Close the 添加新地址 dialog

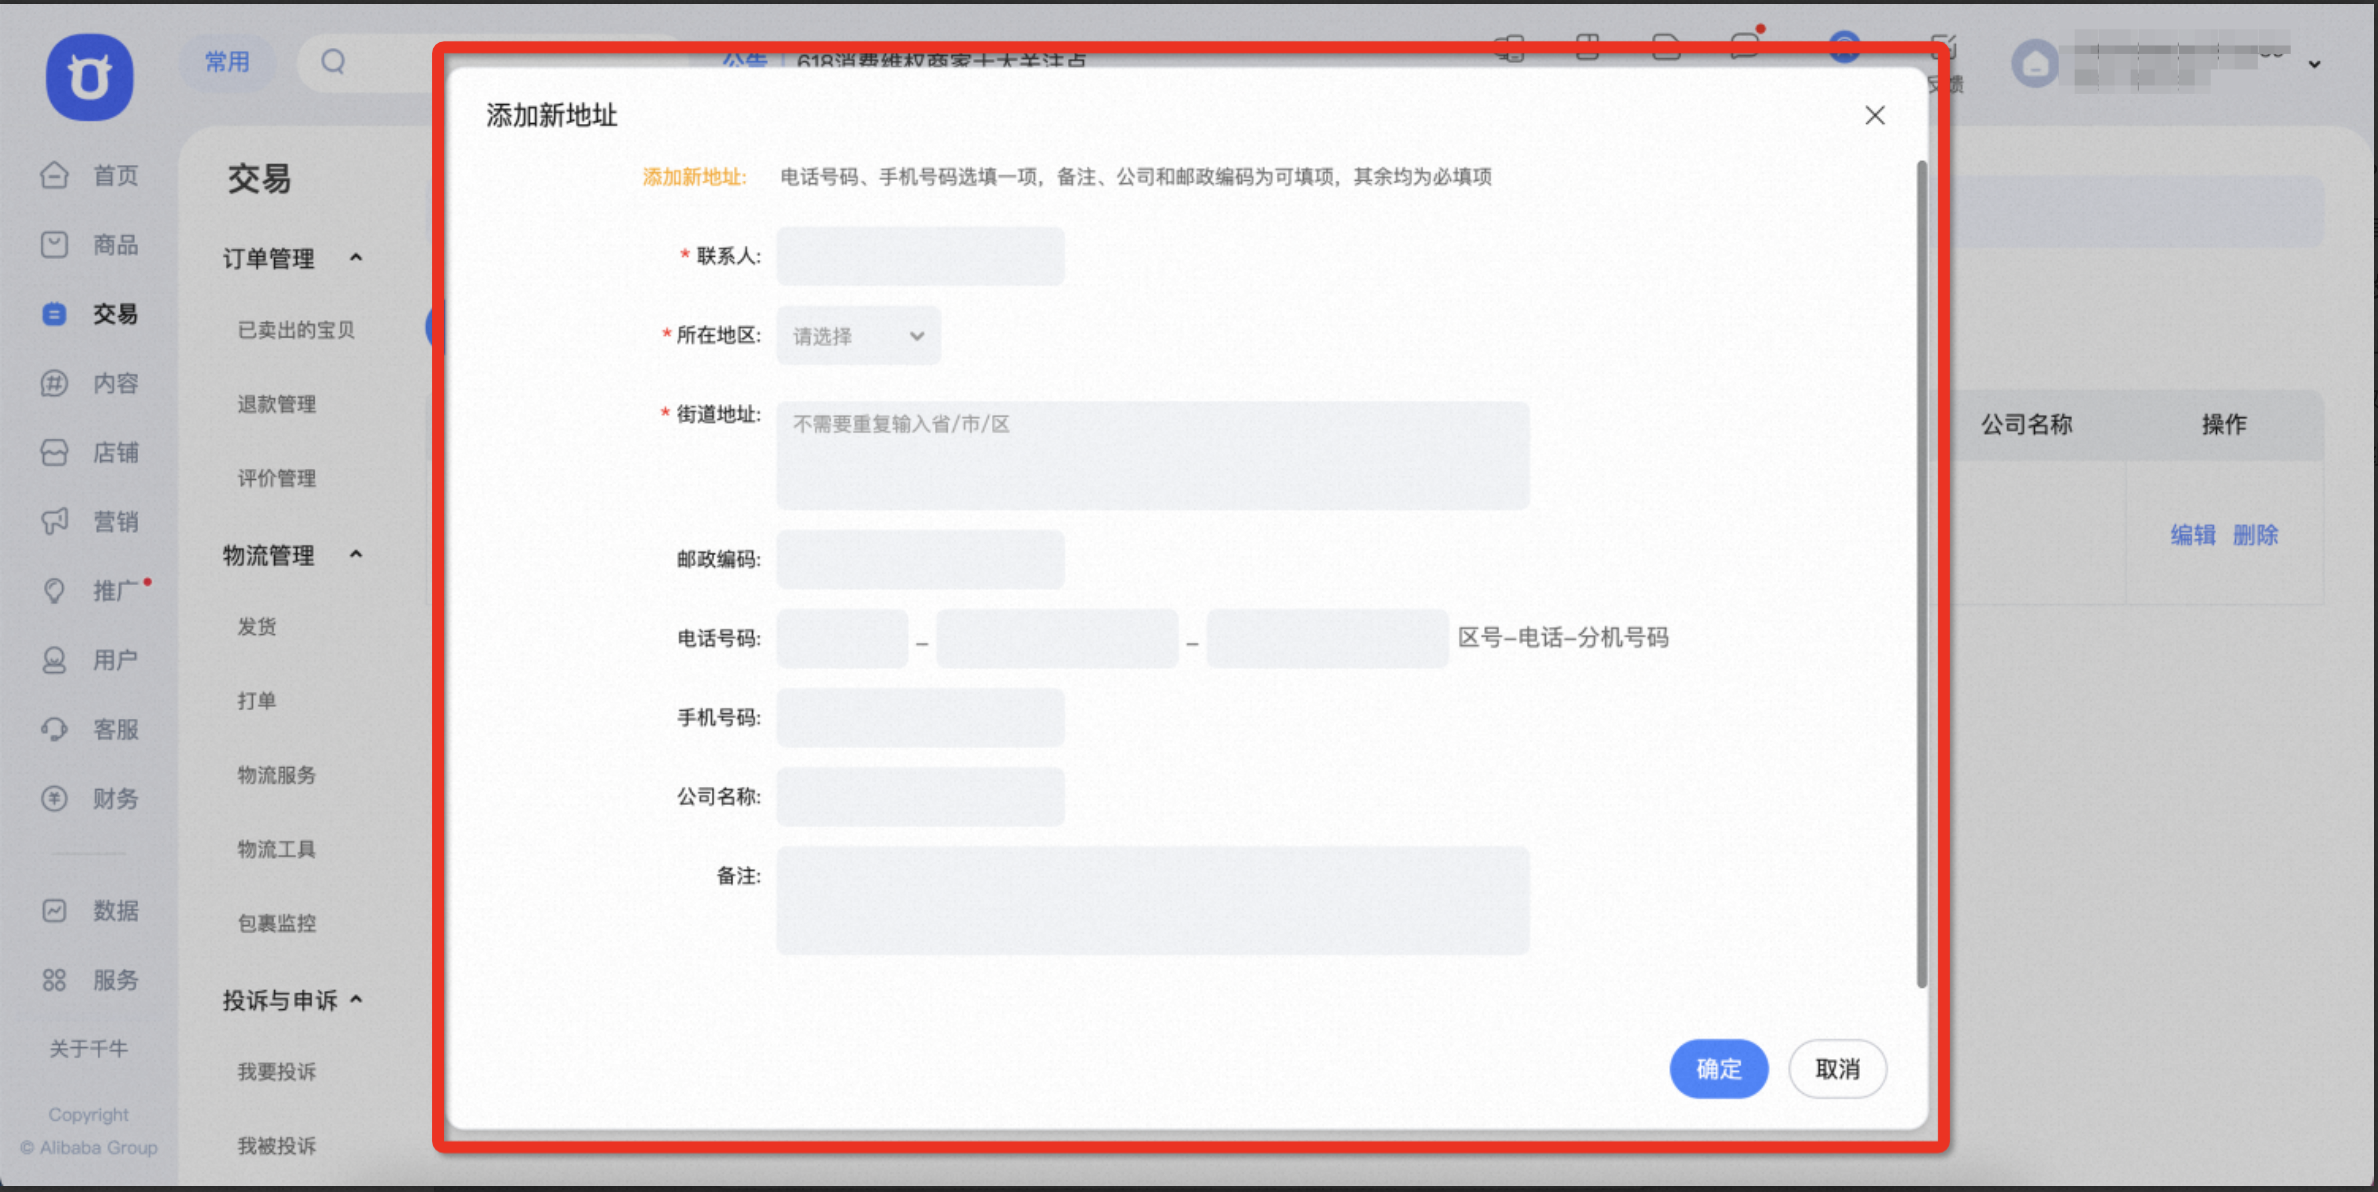pos(1875,115)
